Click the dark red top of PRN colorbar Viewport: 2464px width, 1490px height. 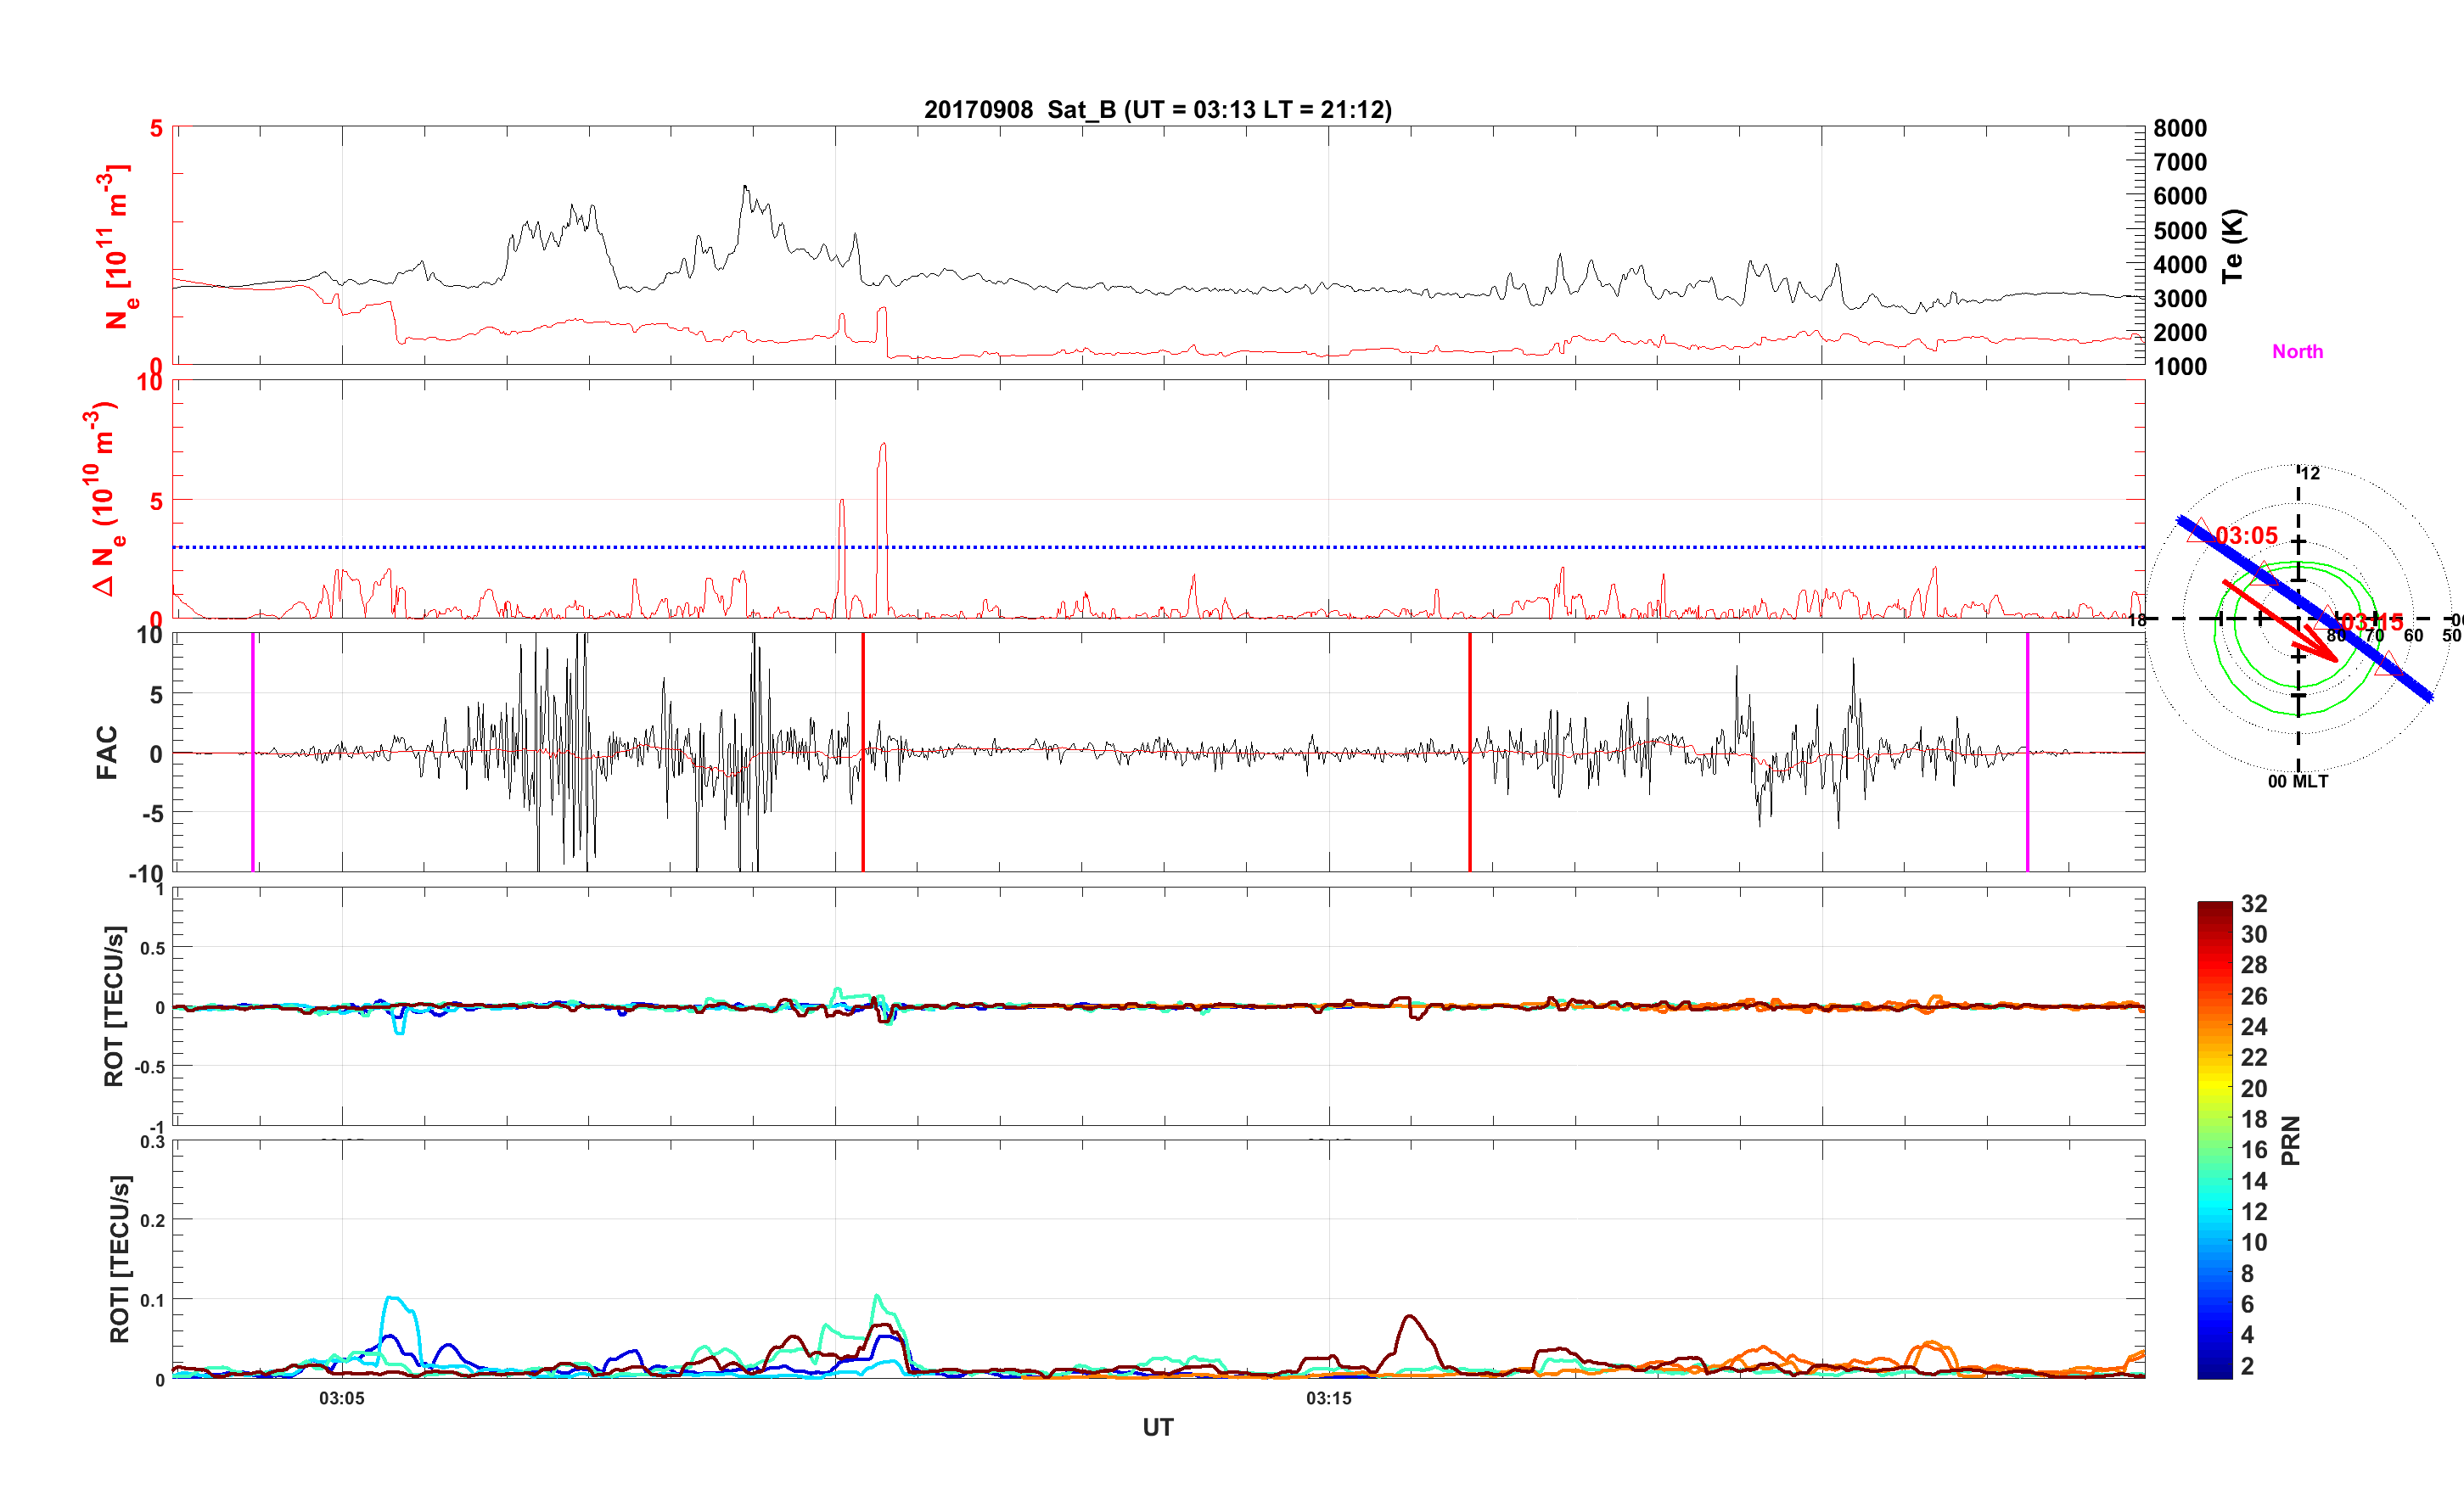coord(2214,908)
